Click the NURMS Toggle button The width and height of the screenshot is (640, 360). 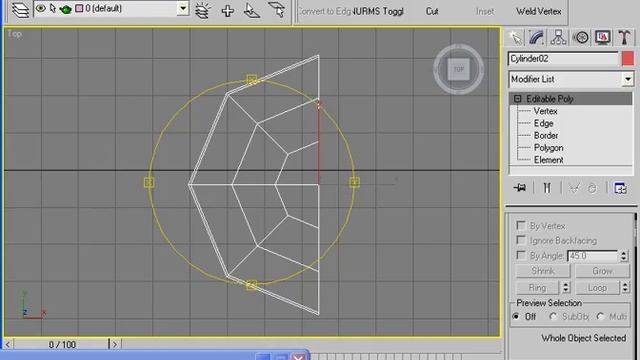point(378,11)
